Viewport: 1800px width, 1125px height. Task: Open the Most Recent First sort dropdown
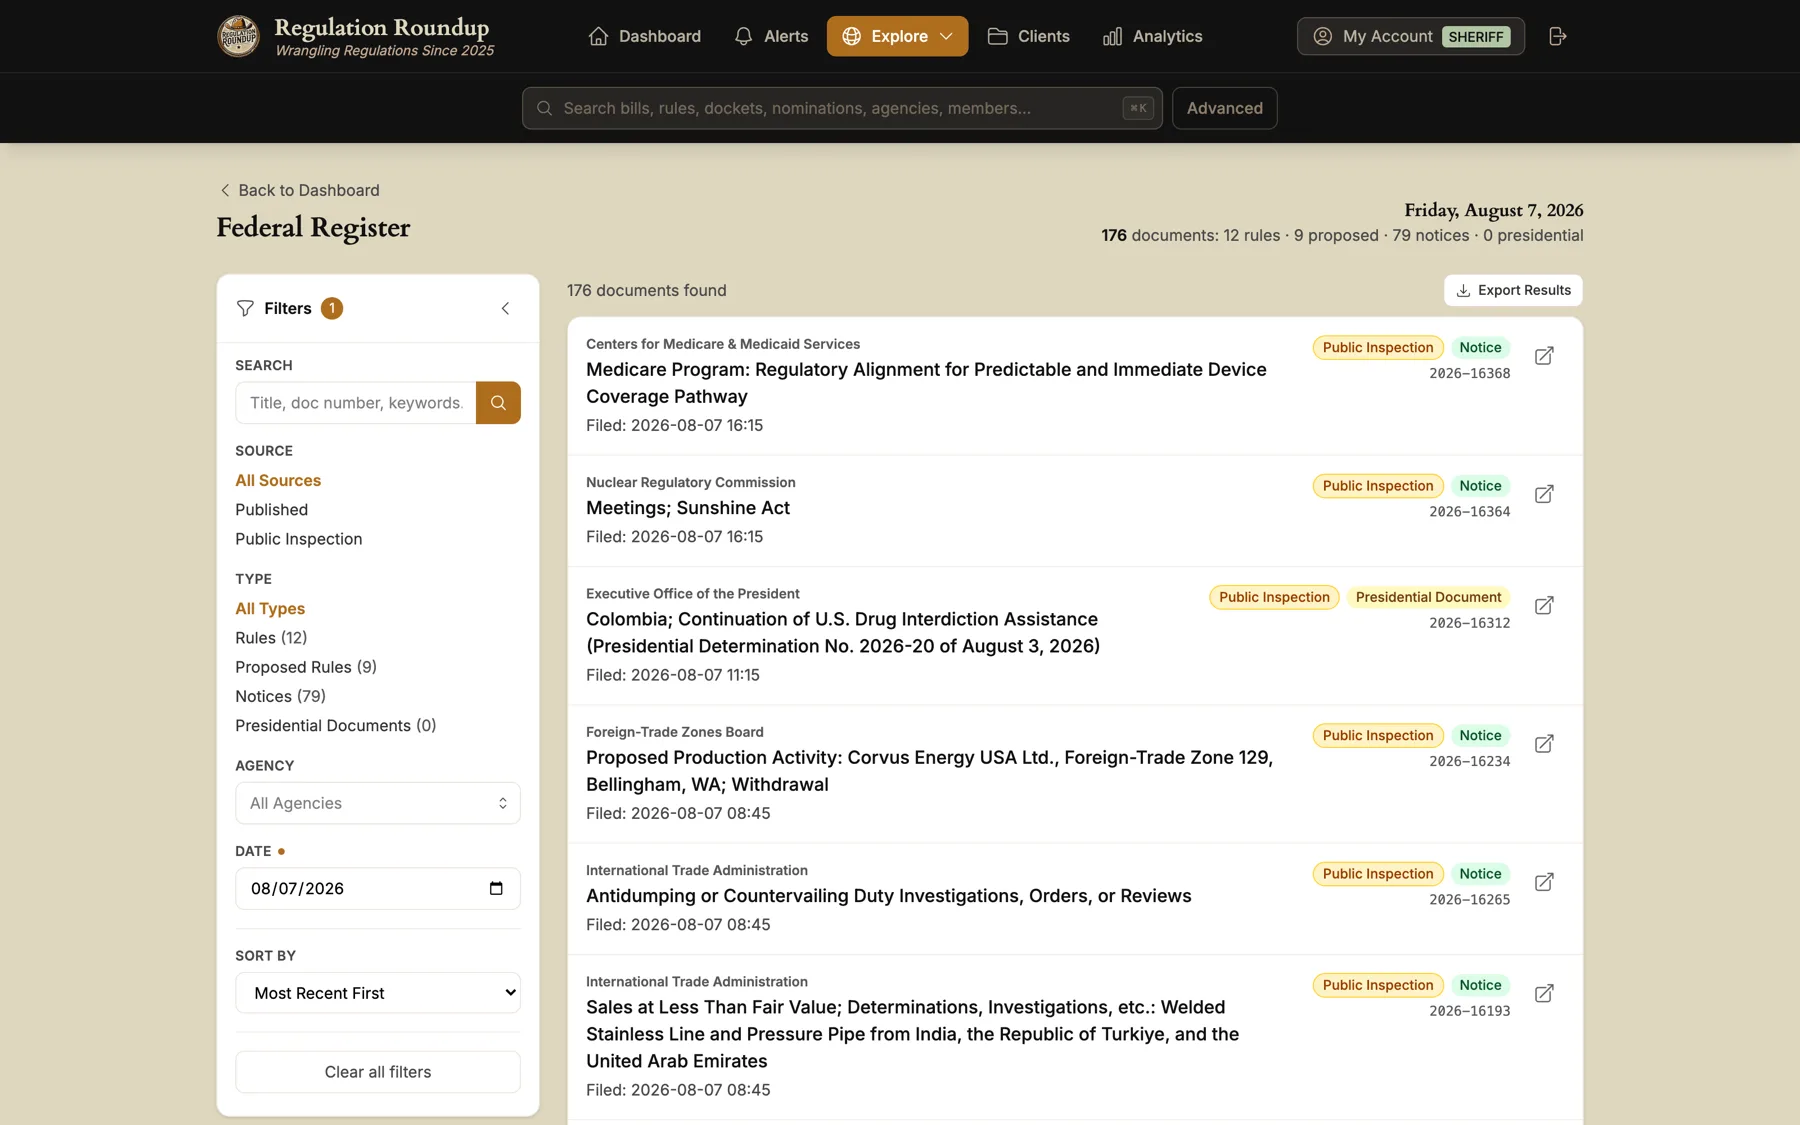pyautogui.click(x=378, y=992)
